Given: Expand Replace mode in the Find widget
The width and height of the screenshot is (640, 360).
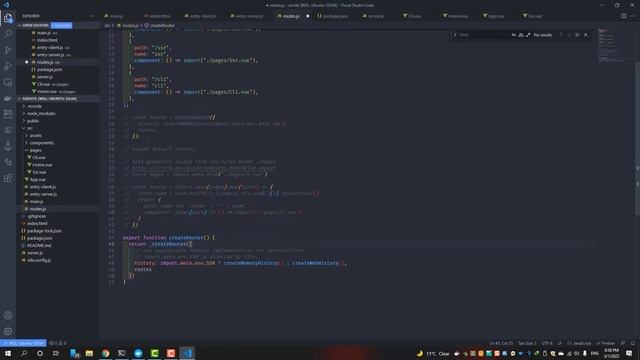Looking at the screenshot, I should click(455, 35).
